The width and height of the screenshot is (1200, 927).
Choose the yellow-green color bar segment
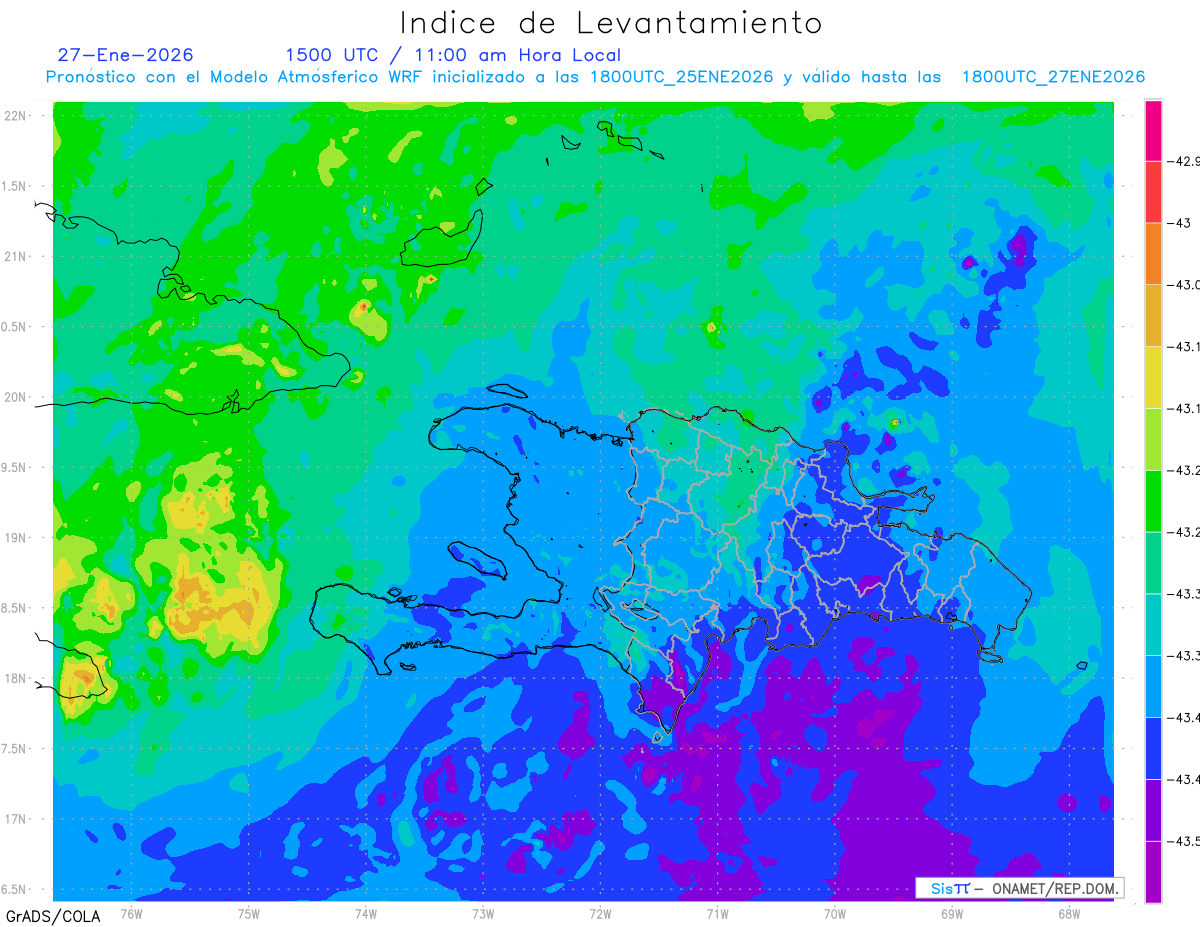[x=1153, y=439]
